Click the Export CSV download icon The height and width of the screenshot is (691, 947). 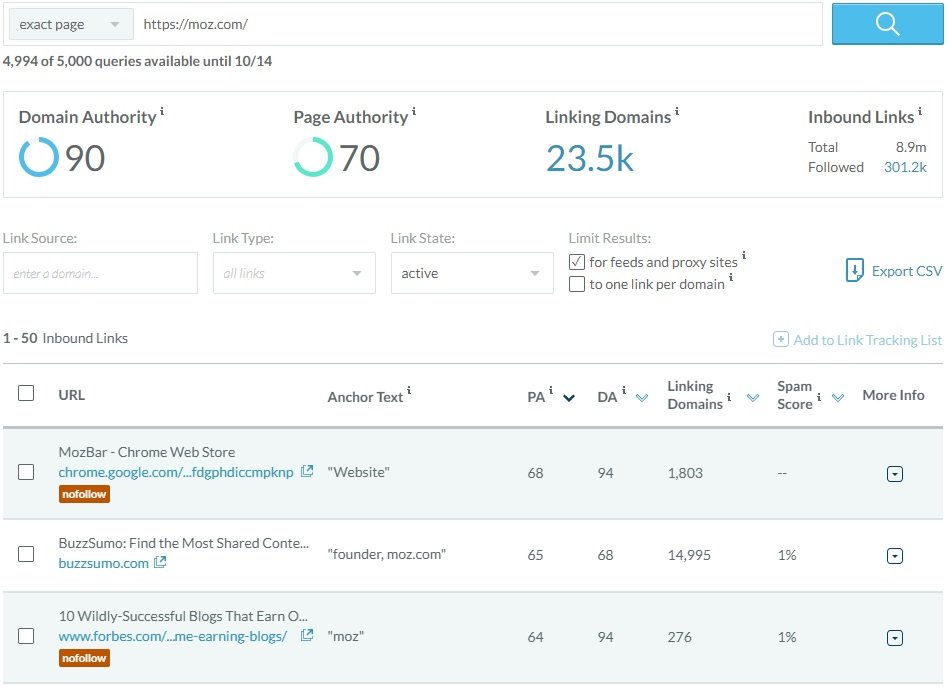pyautogui.click(x=854, y=270)
